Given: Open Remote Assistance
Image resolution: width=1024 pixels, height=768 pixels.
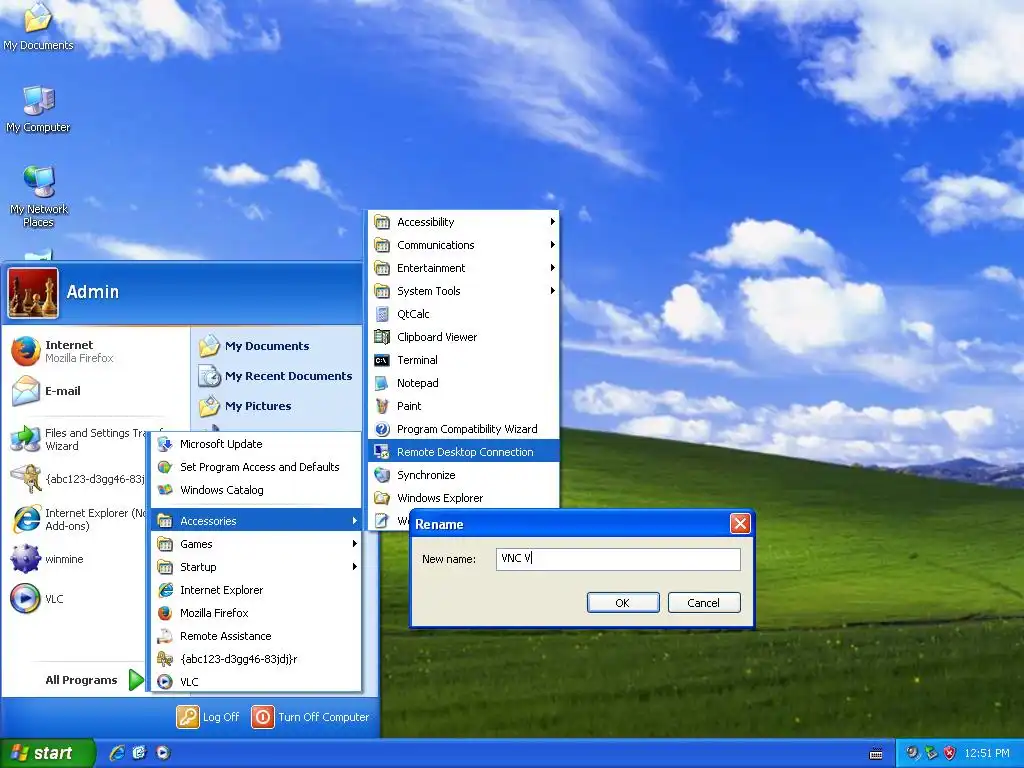Looking at the screenshot, I should pyautogui.click(x=256, y=636).
